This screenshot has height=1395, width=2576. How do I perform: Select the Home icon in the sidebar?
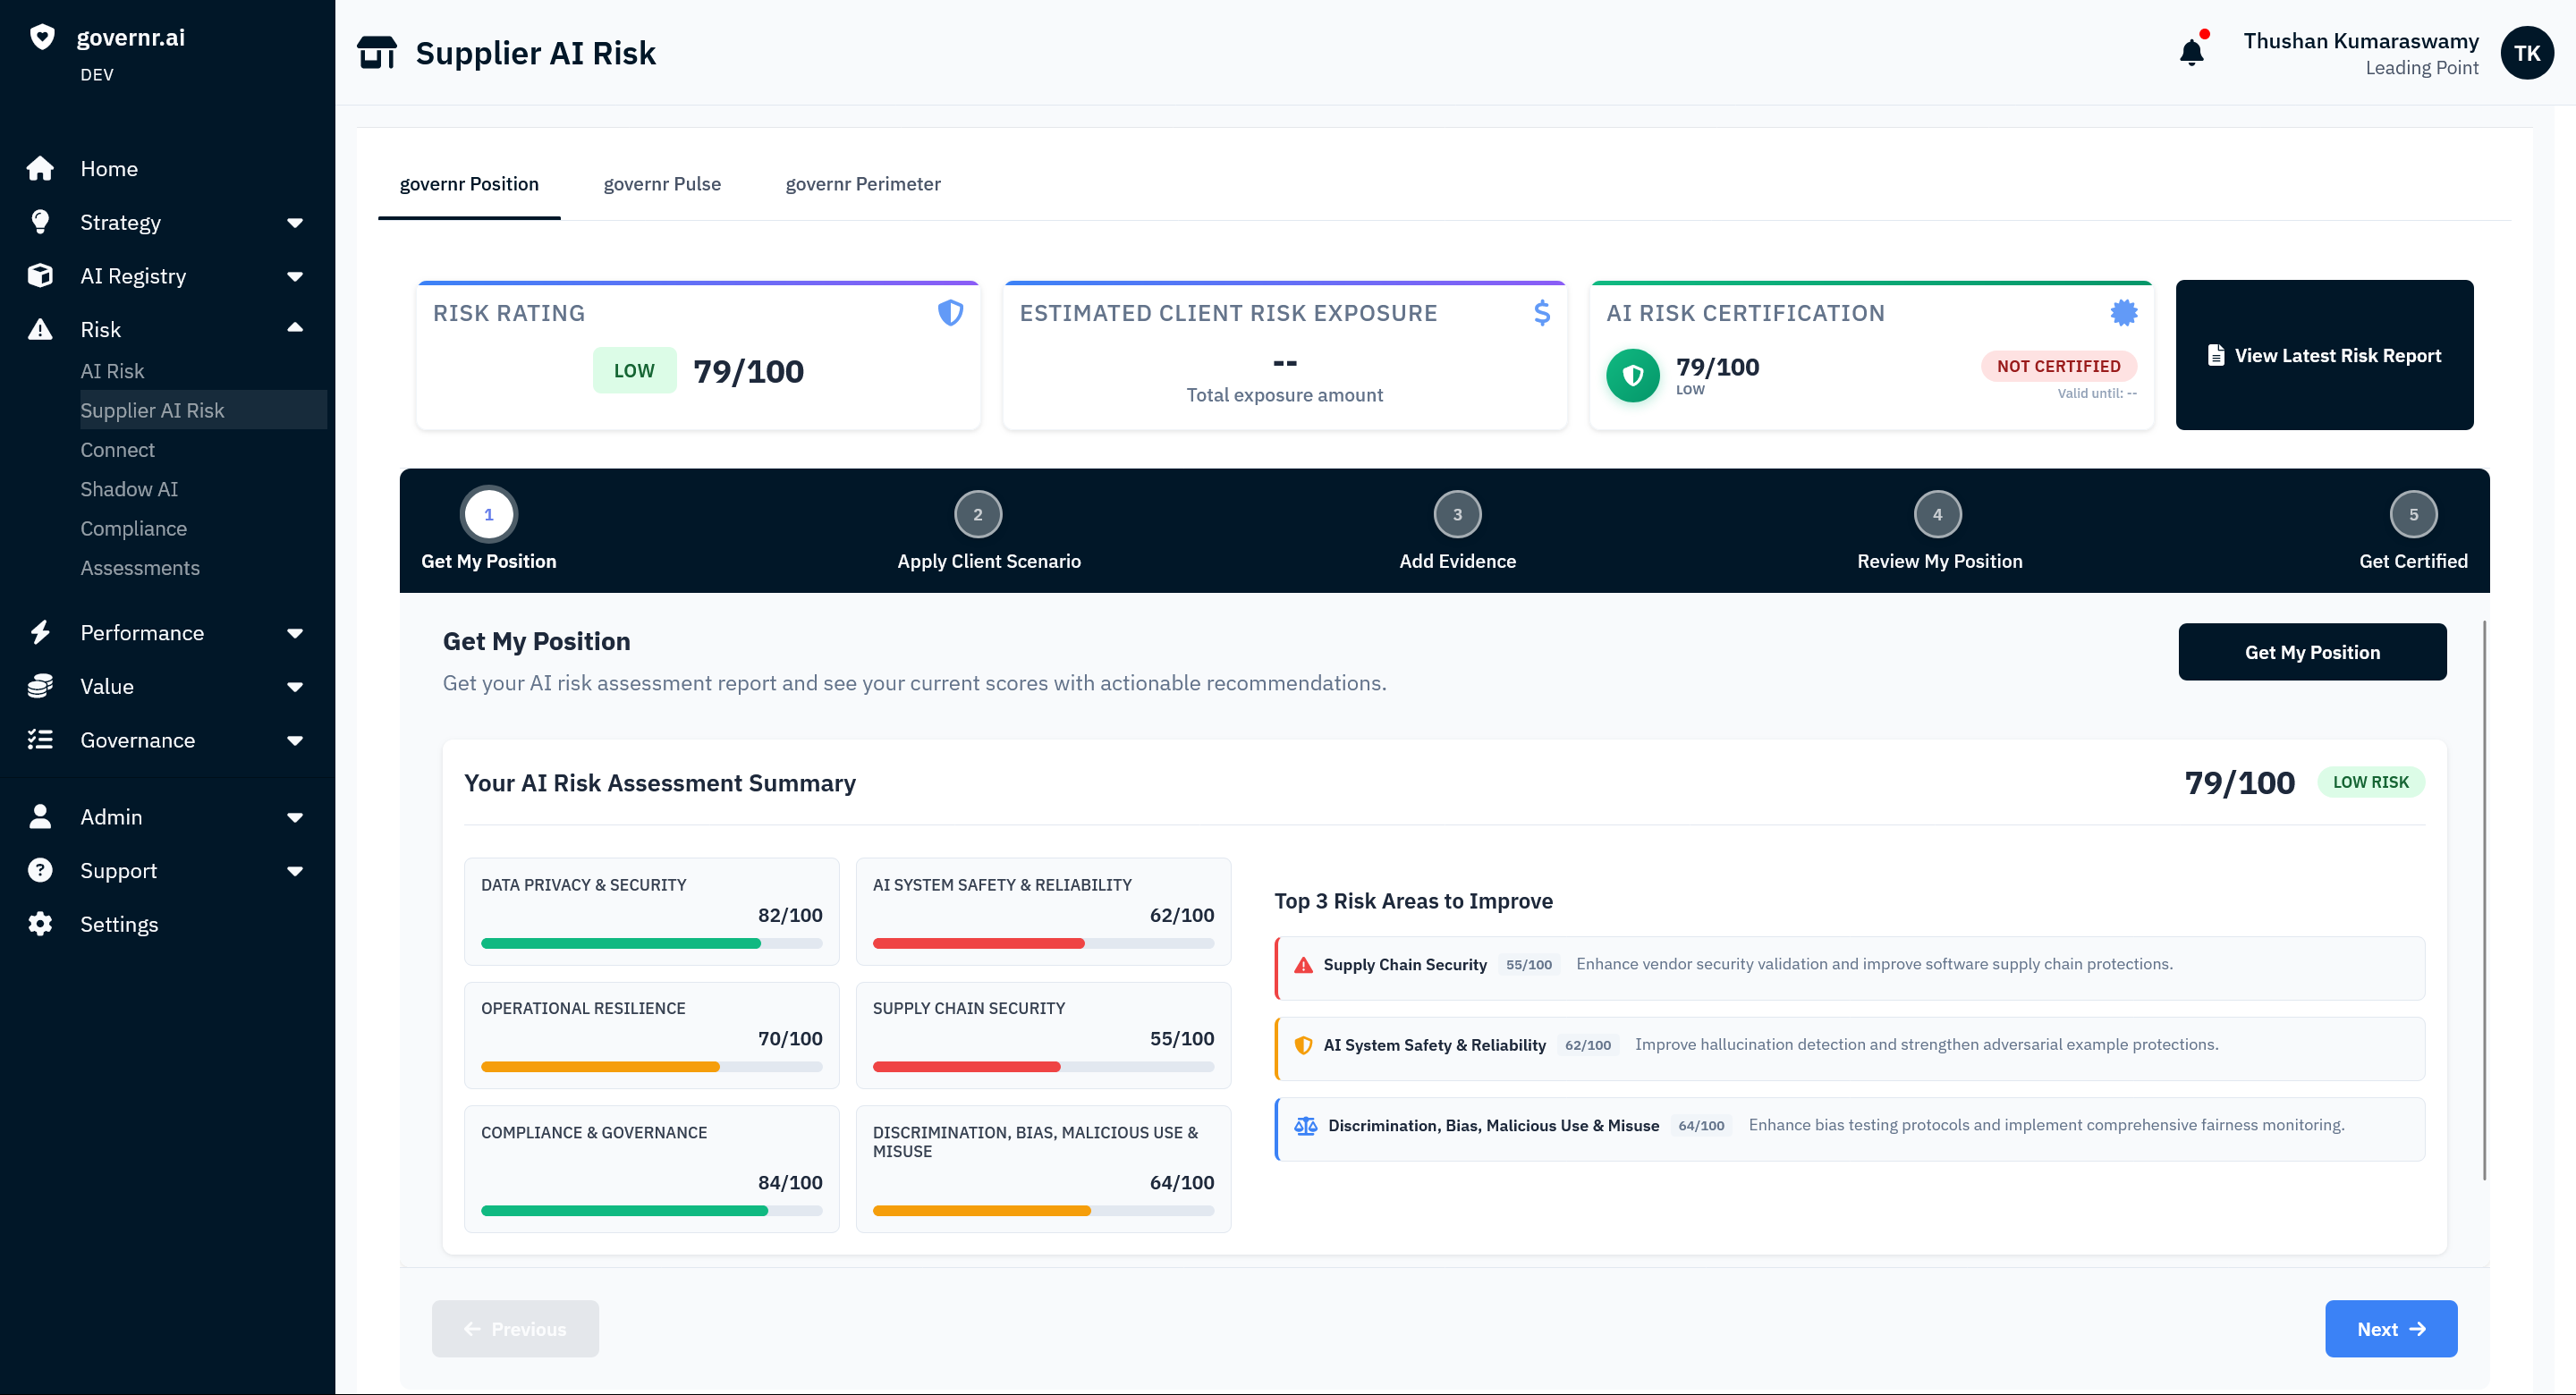click(x=41, y=168)
